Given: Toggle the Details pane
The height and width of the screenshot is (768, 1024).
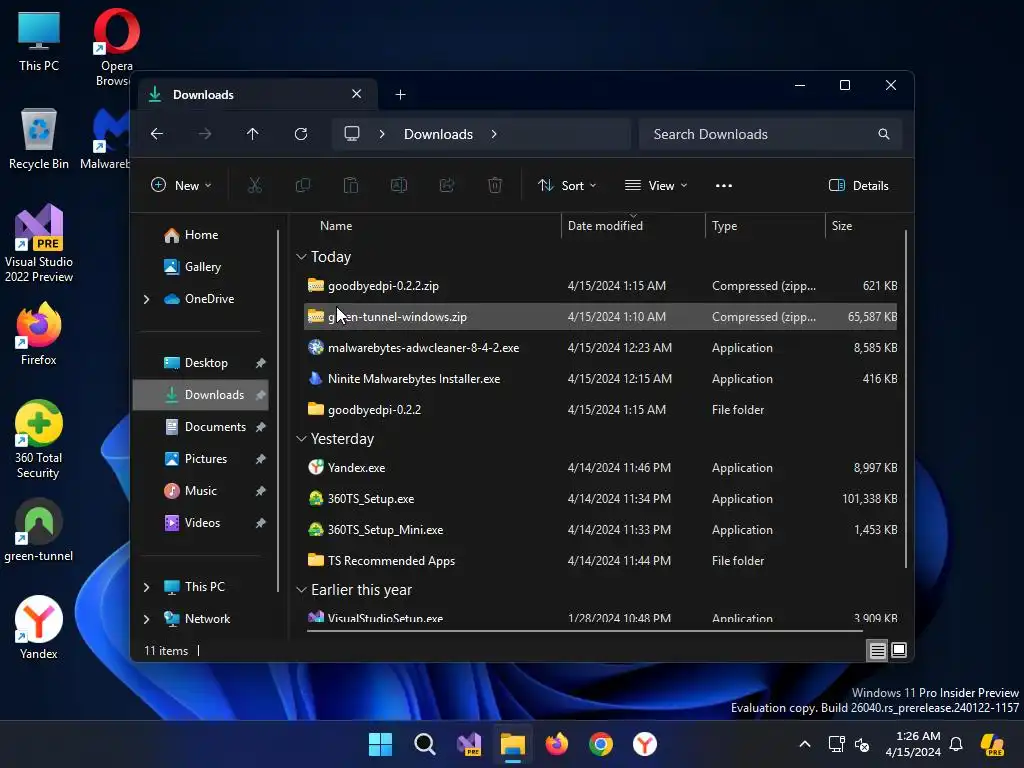Looking at the screenshot, I should 859,185.
